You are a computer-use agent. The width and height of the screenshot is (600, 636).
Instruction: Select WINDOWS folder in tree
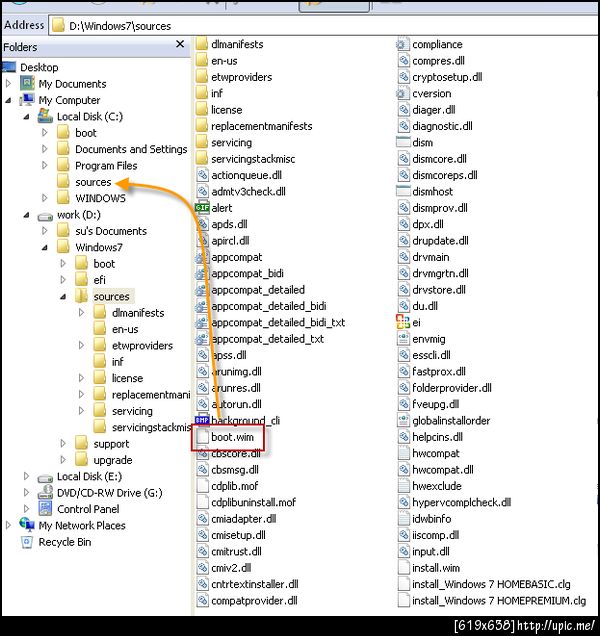(x=100, y=198)
